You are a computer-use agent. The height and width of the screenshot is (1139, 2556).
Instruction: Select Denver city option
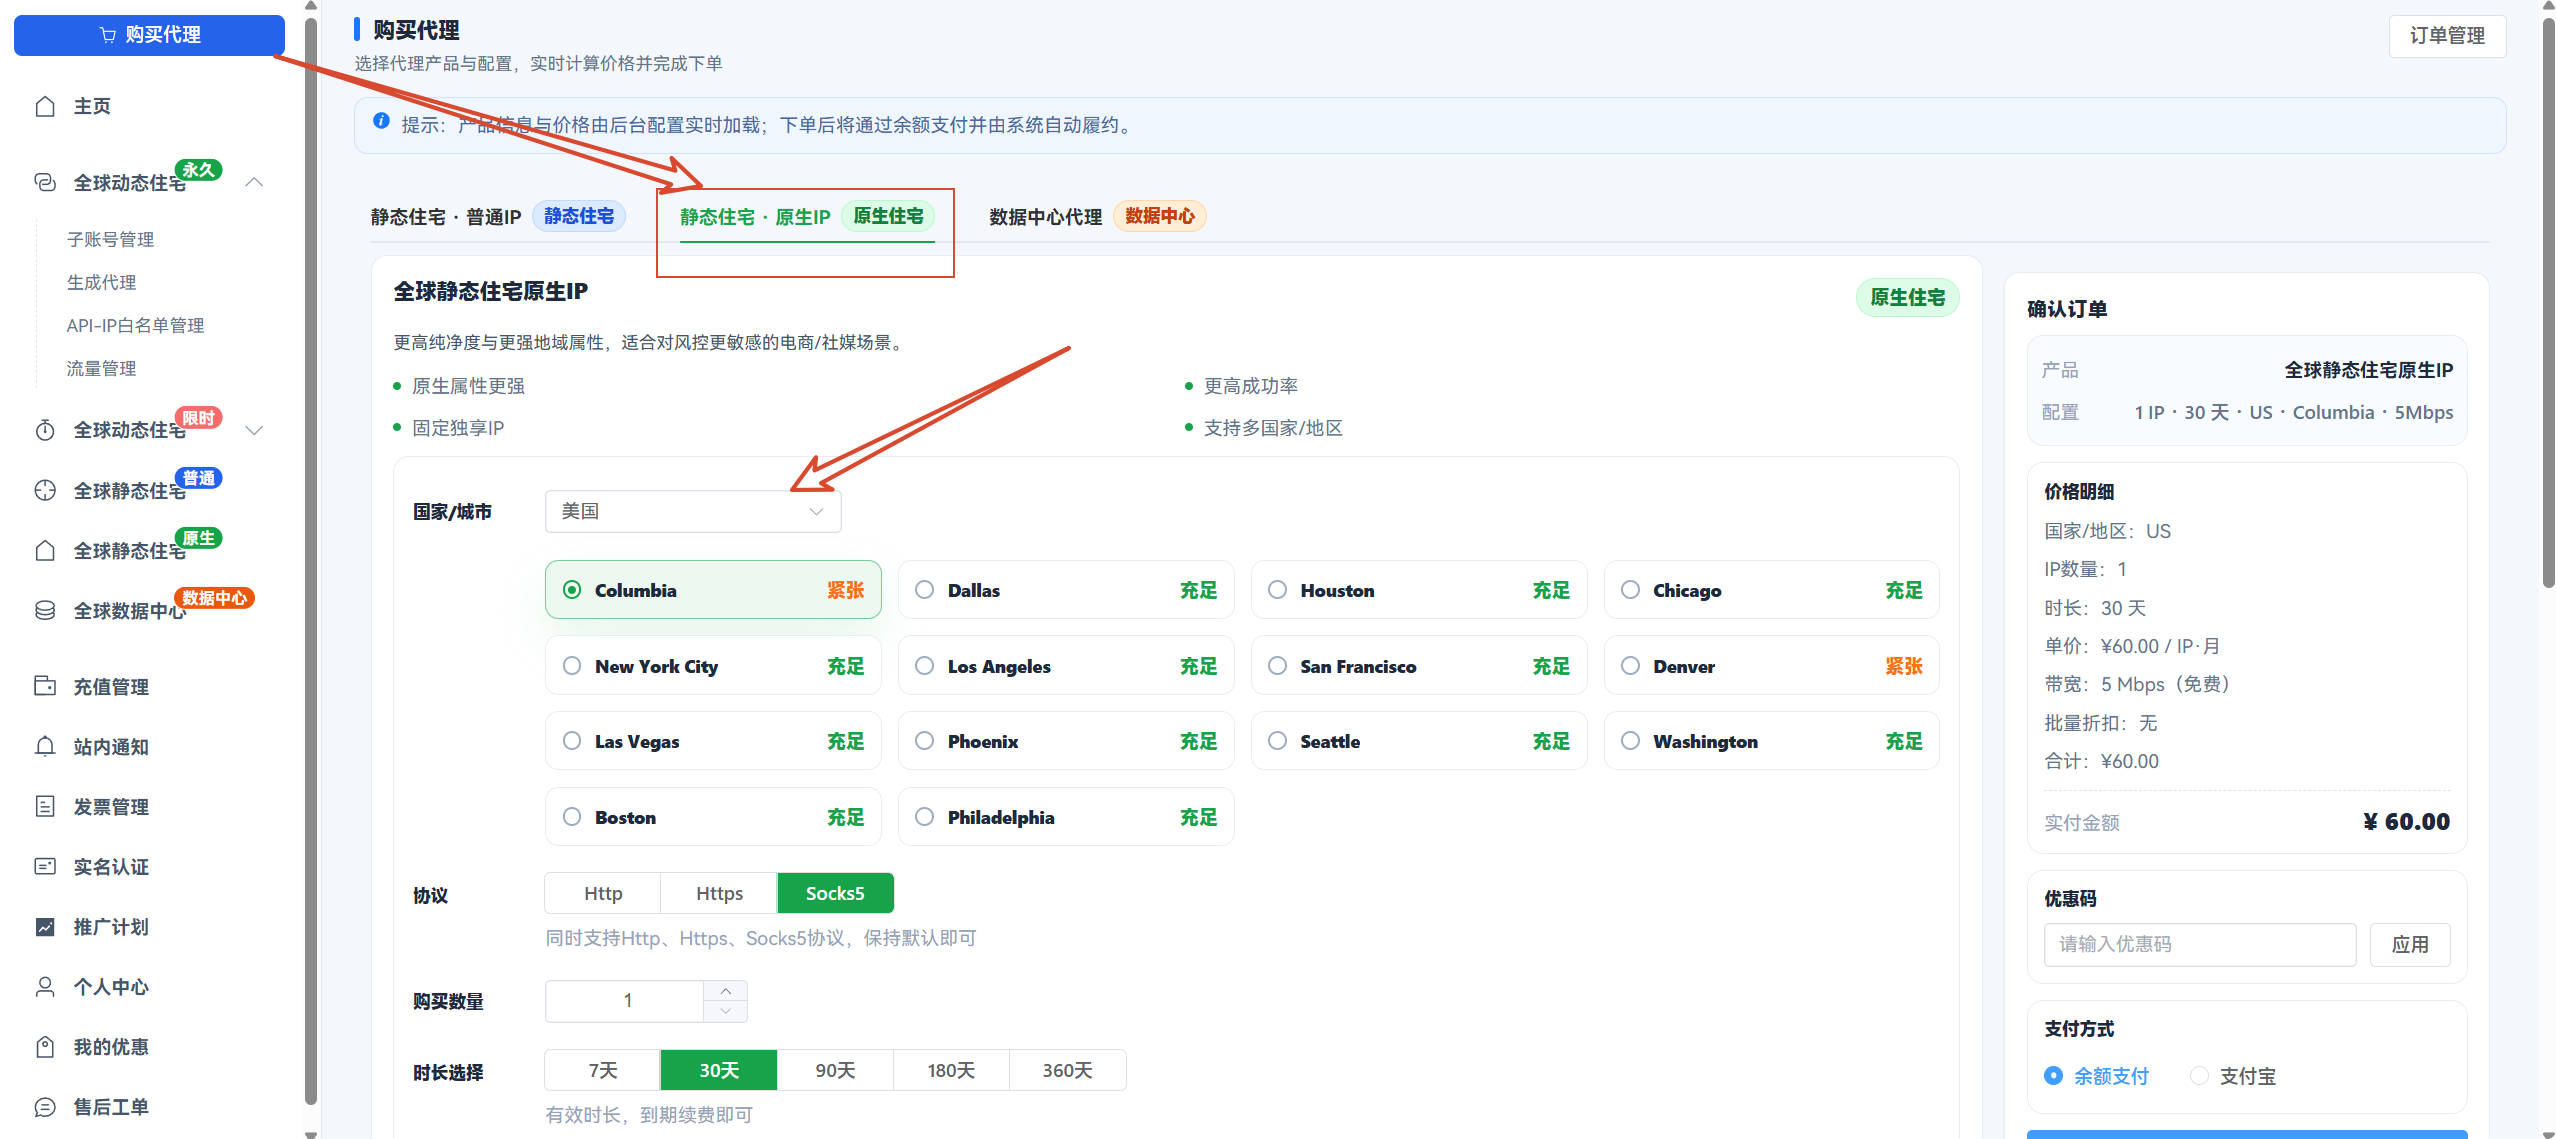(1772, 666)
